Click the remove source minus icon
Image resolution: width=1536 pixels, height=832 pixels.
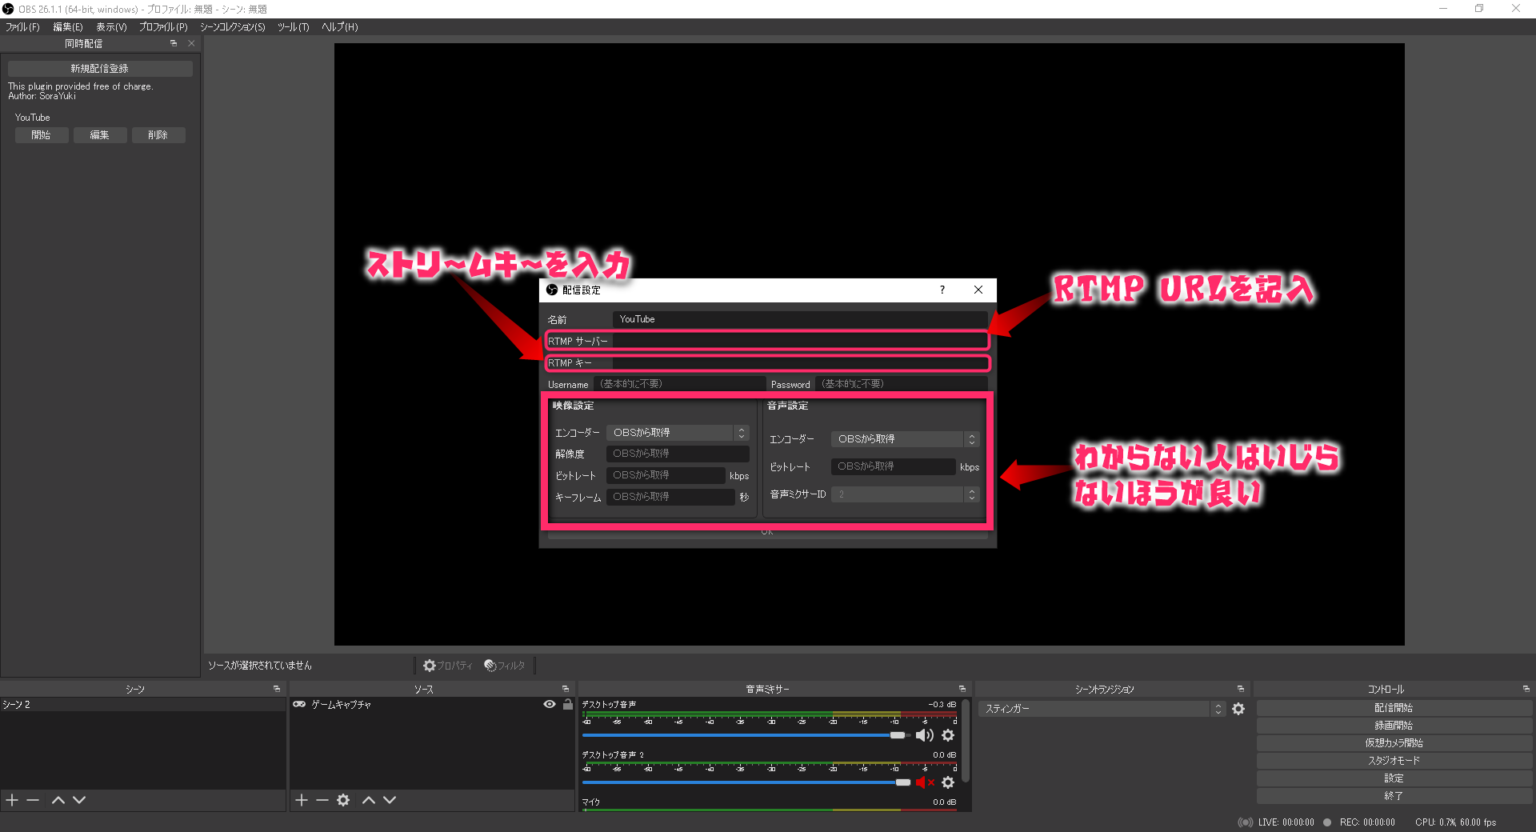tap(321, 799)
